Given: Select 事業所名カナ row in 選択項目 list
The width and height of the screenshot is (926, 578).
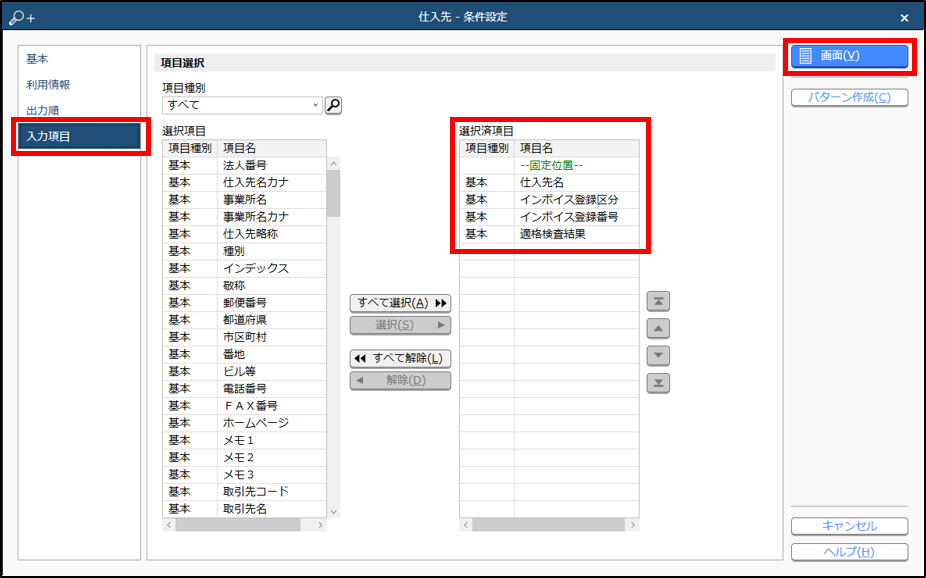Looking at the screenshot, I should 244,217.
